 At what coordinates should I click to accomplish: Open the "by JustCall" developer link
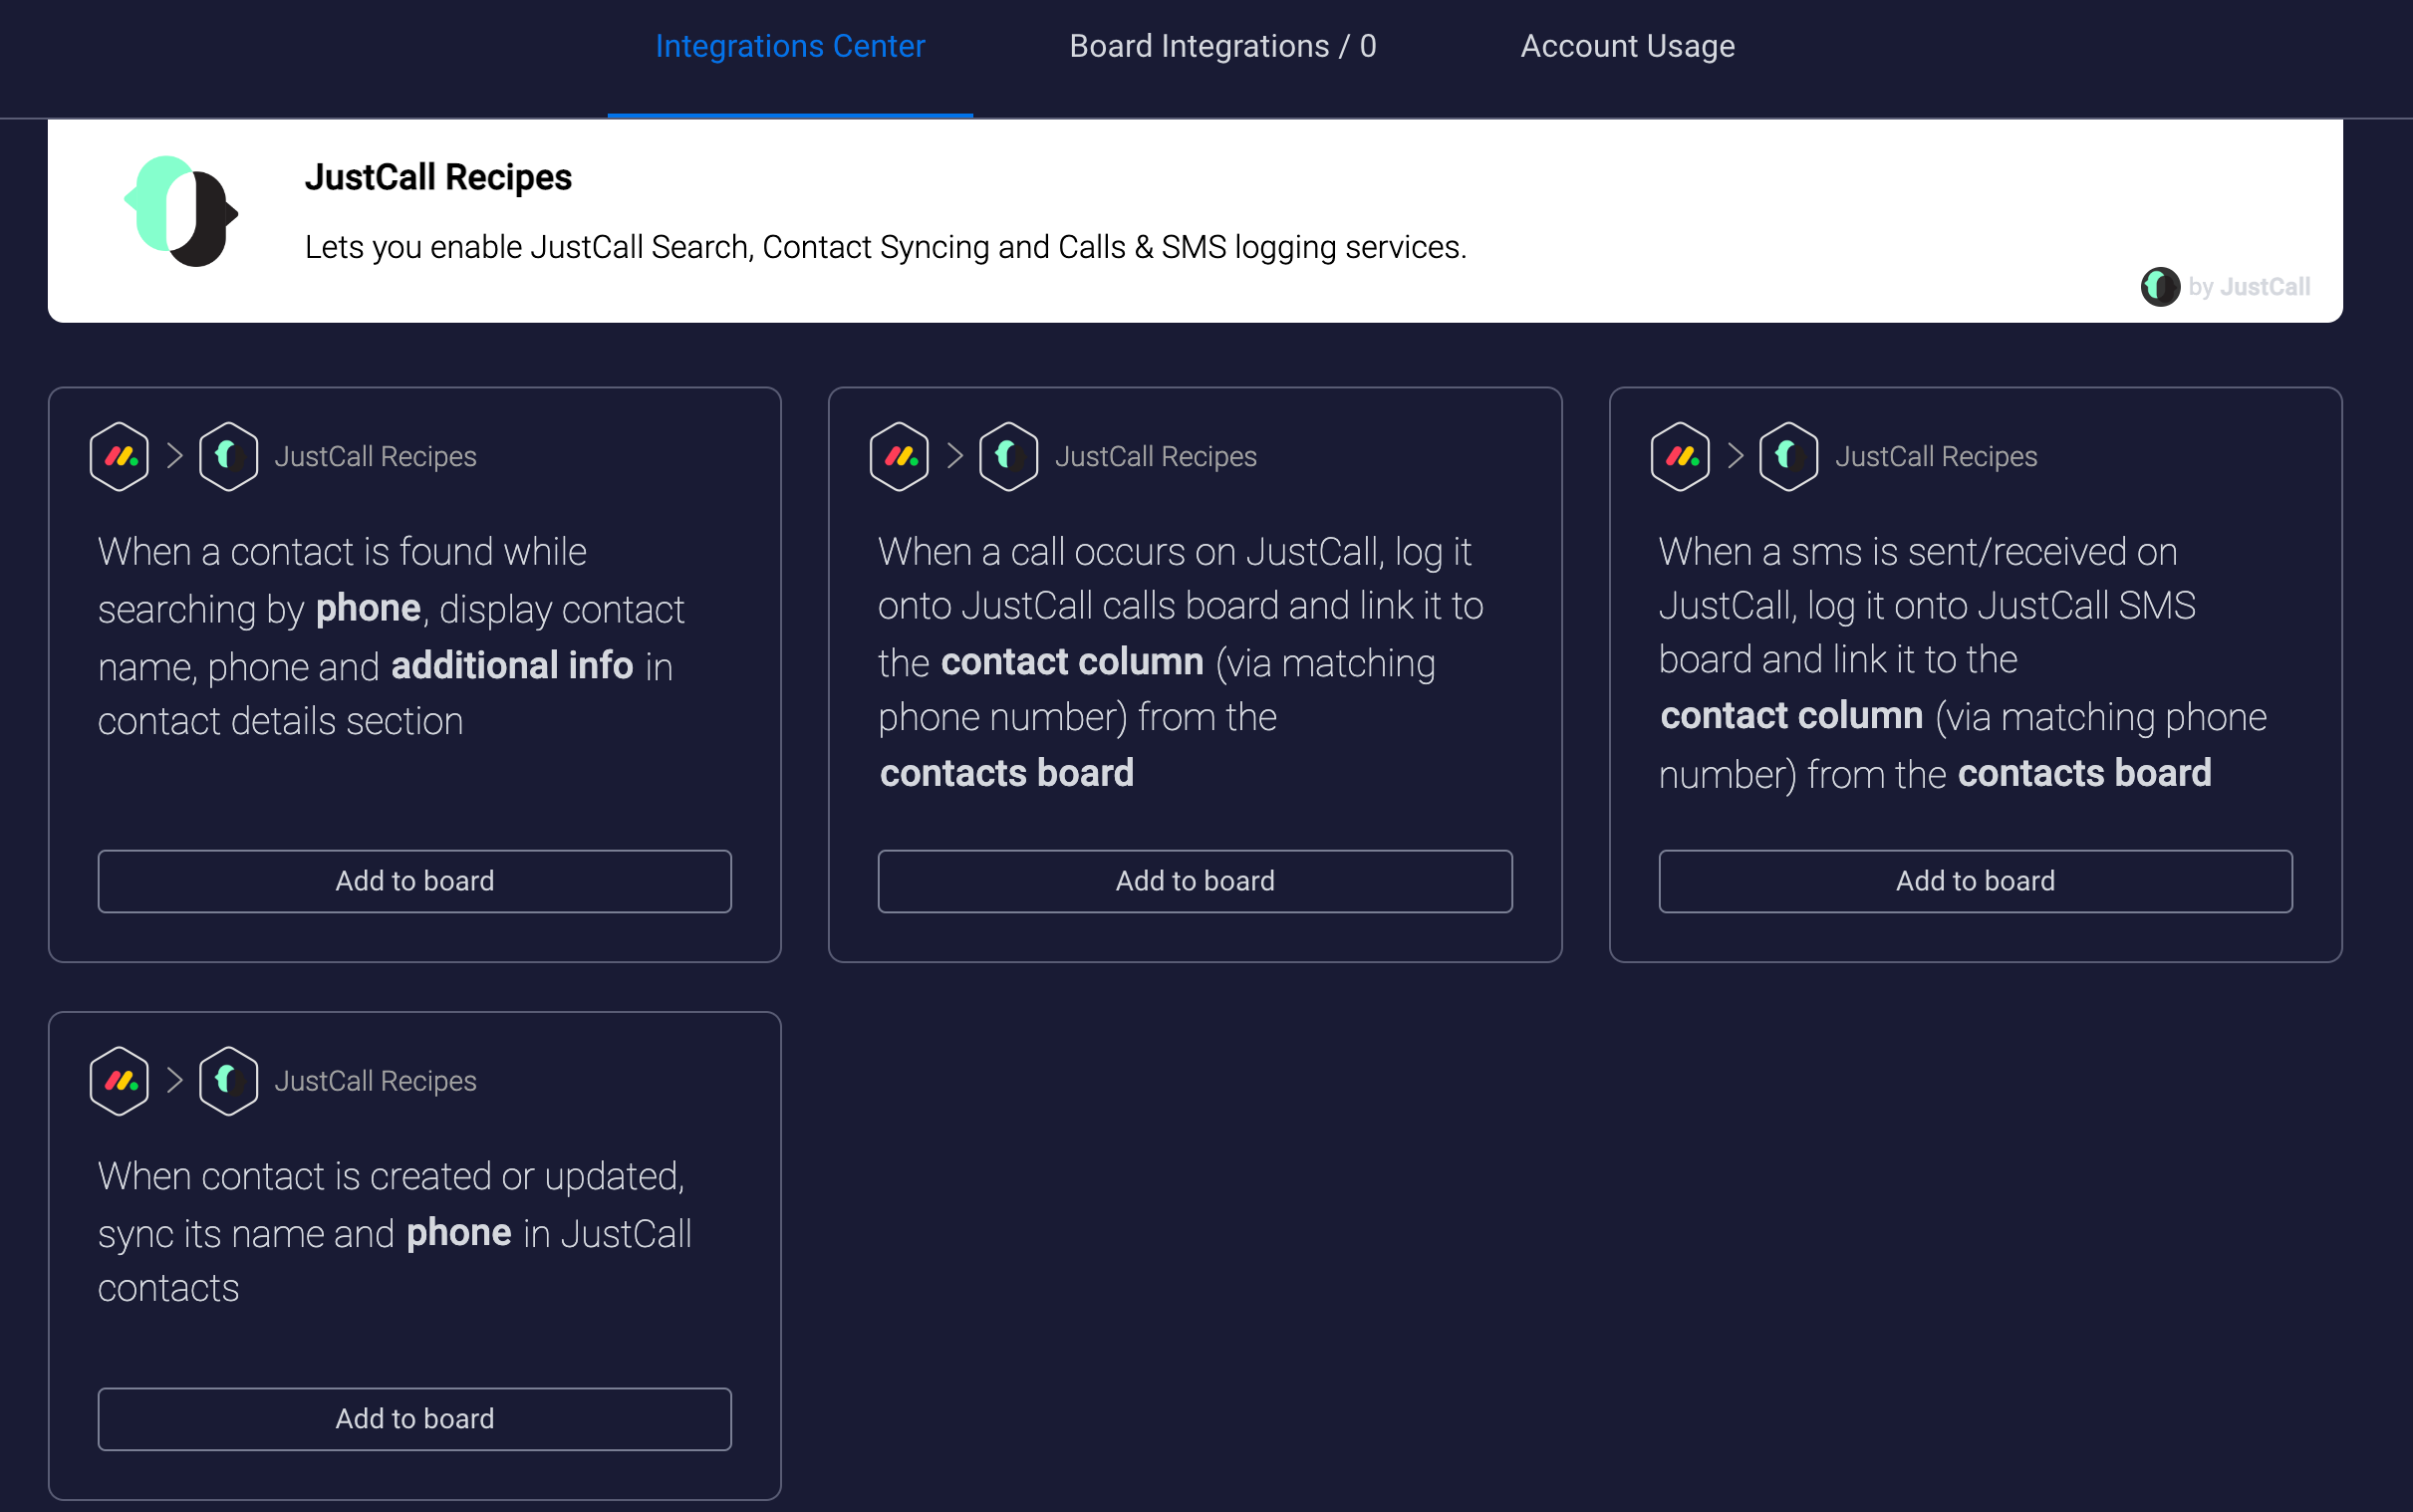tap(2249, 287)
